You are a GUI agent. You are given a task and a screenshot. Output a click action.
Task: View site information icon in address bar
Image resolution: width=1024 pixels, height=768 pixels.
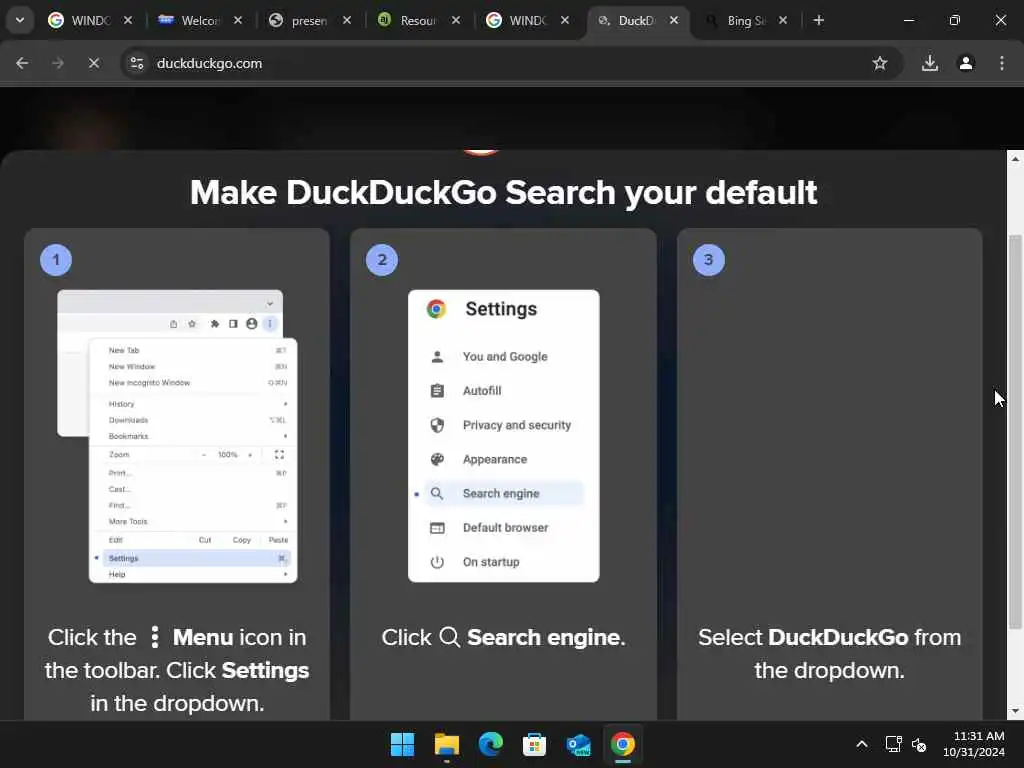click(136, 63)
